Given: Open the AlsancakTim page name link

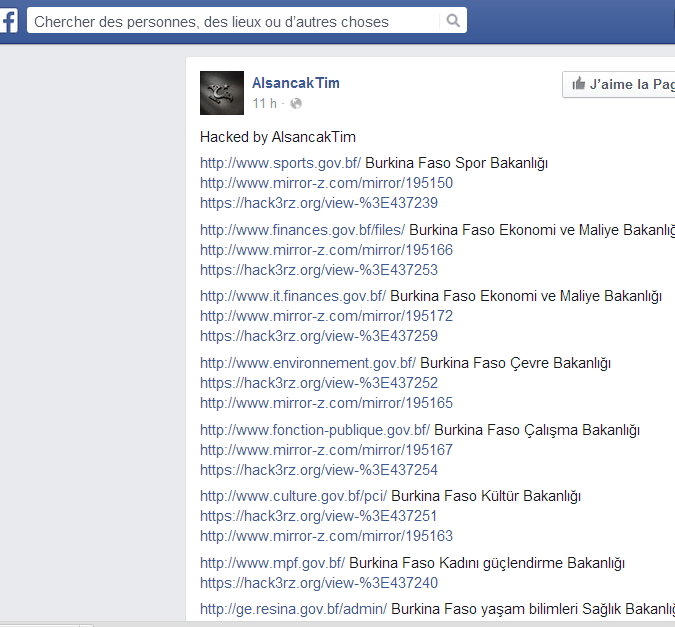Looking at the screenshot, I should click(x=296, y=83).
